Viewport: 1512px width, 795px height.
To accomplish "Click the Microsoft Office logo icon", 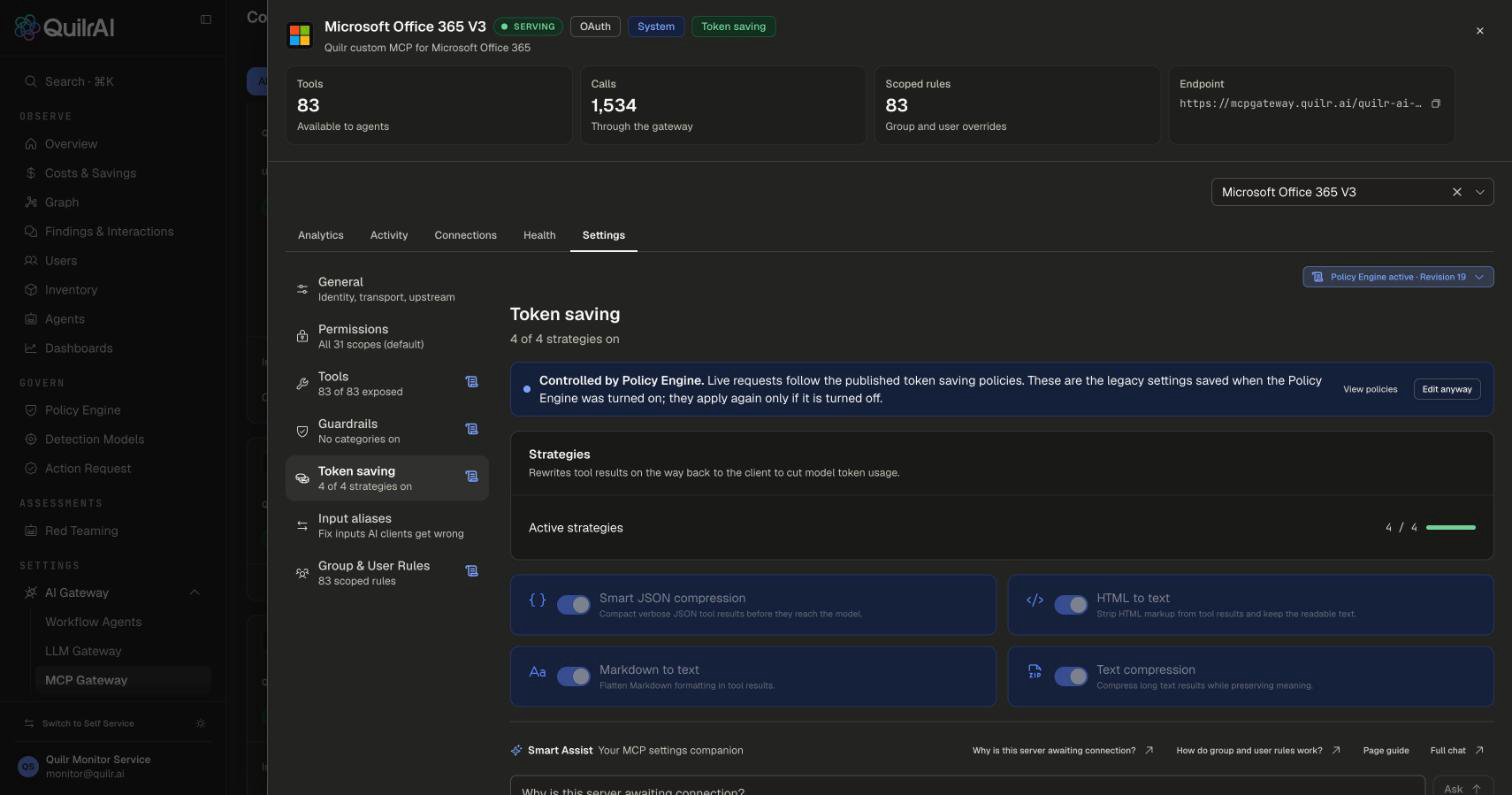I will [x=299, y=35].
